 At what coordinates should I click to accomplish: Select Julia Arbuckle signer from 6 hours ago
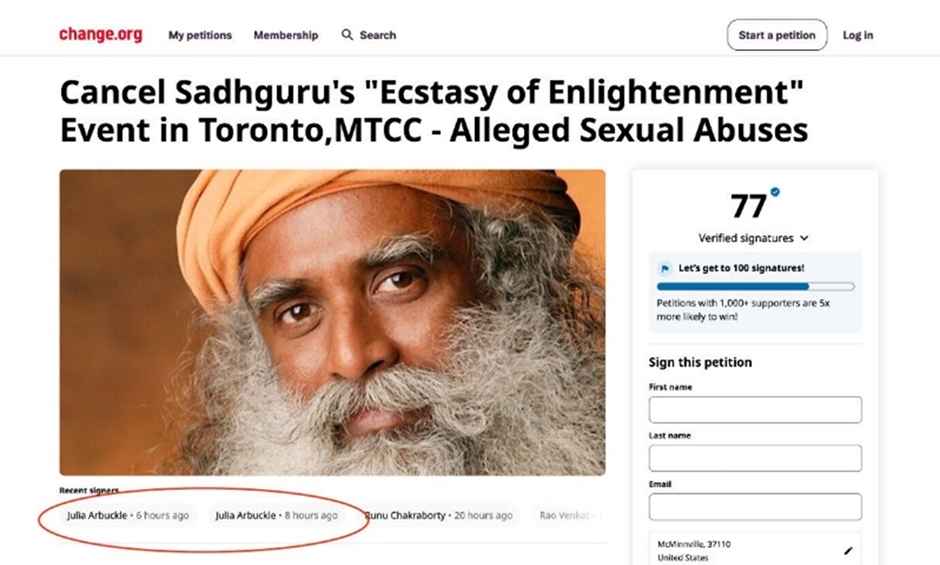128,515
